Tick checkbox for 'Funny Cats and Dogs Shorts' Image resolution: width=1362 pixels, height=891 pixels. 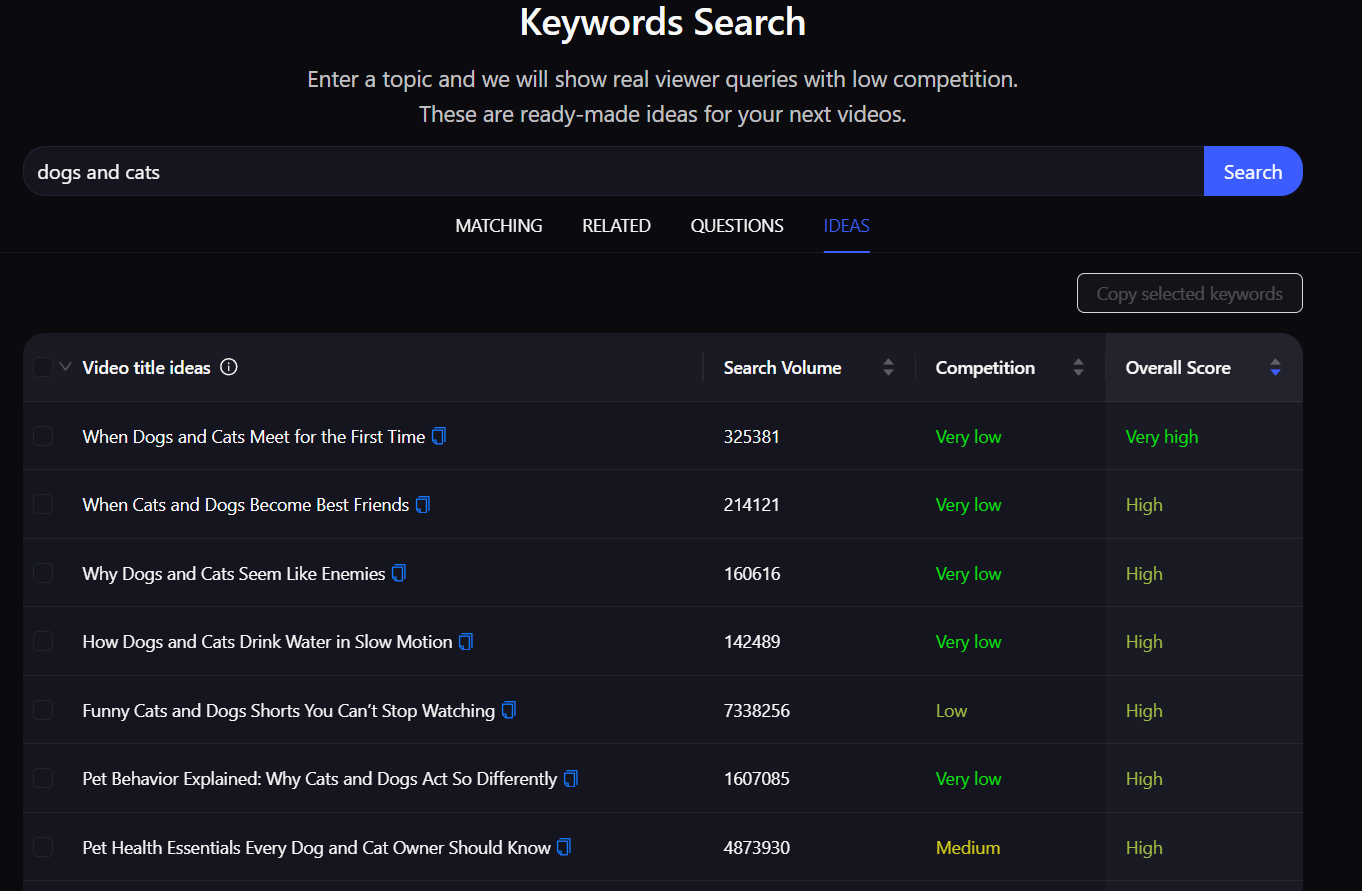pyautogui.click(x=43, y=710)
